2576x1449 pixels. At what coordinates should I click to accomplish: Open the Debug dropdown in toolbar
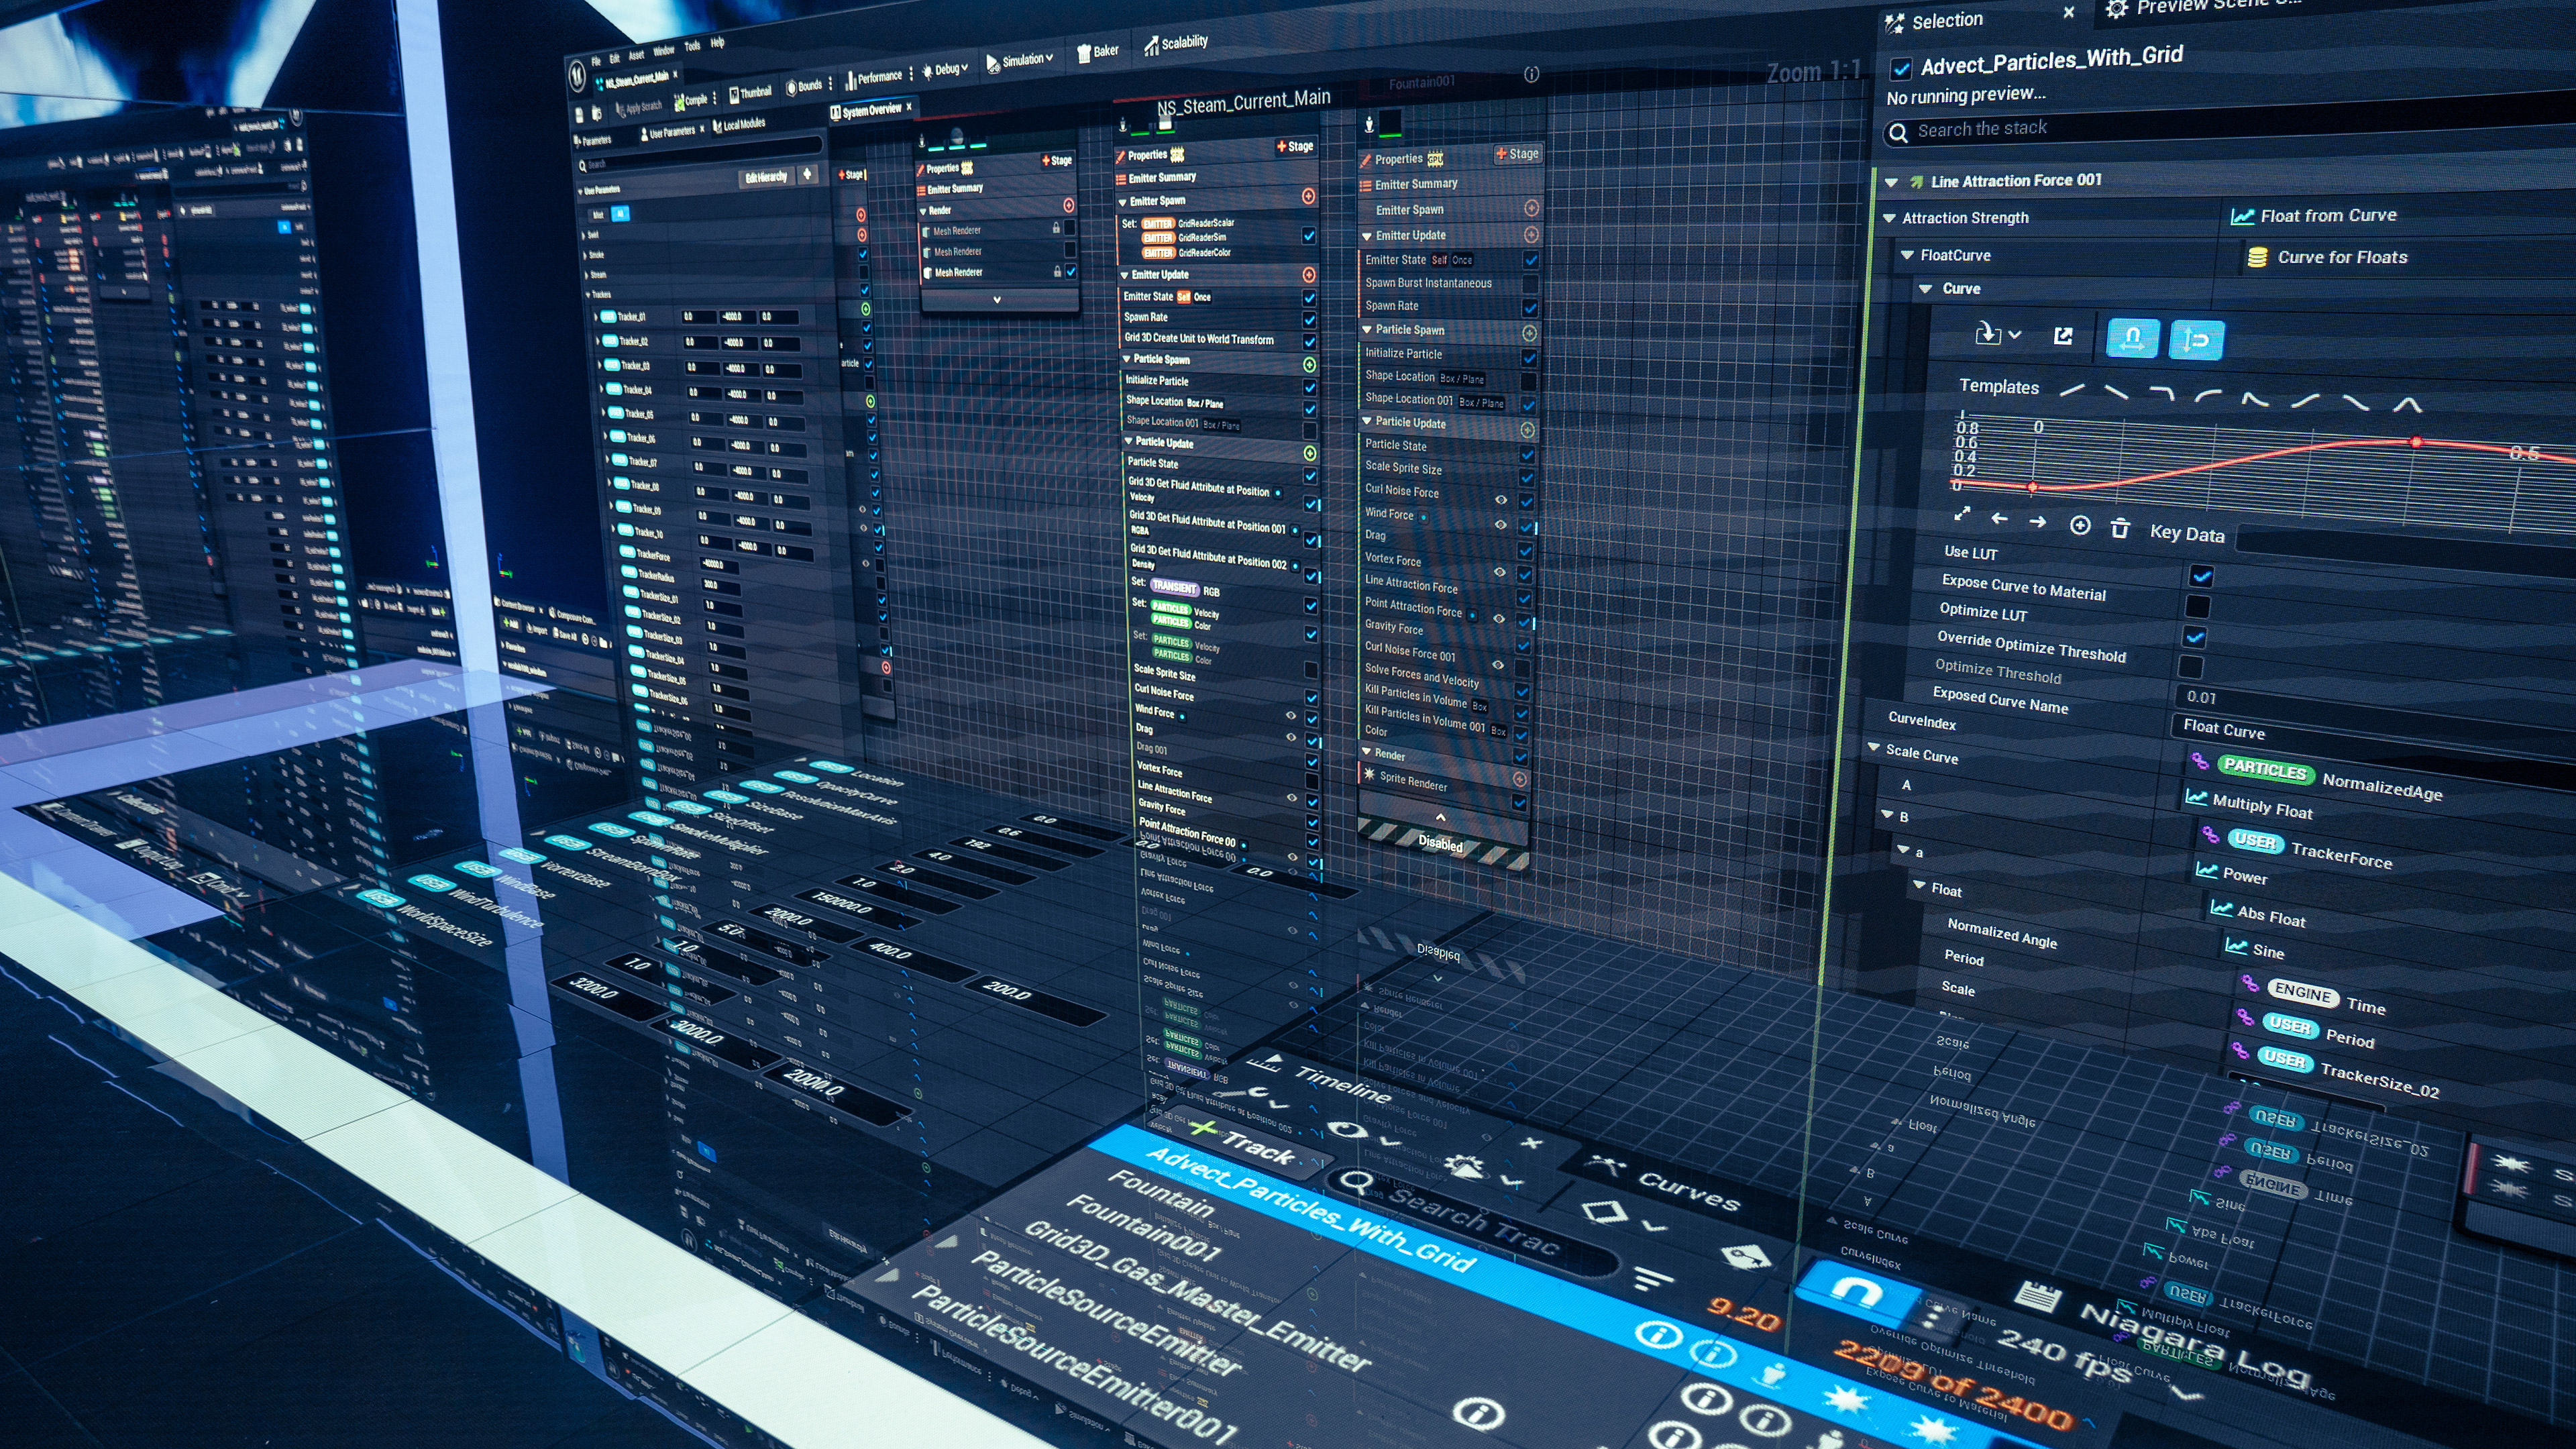(944, 69)
